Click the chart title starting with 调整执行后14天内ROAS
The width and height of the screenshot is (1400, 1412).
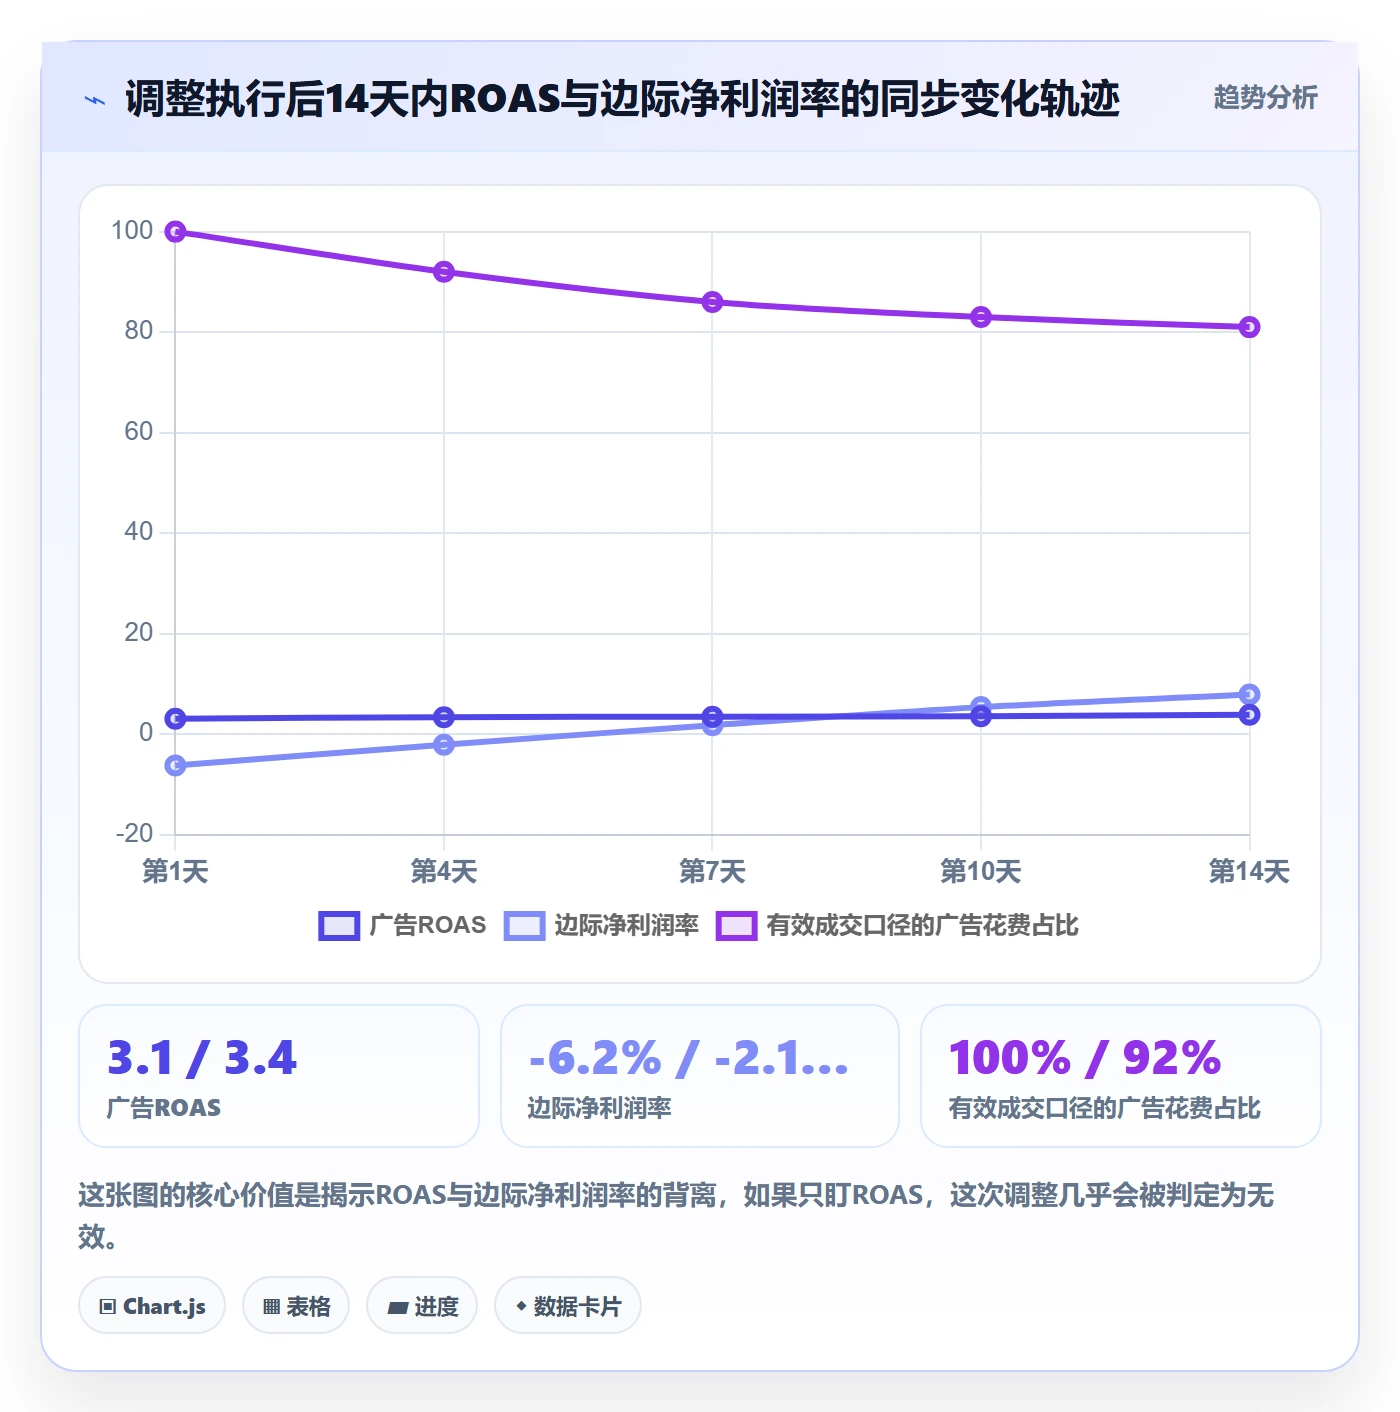click(622, 99)
